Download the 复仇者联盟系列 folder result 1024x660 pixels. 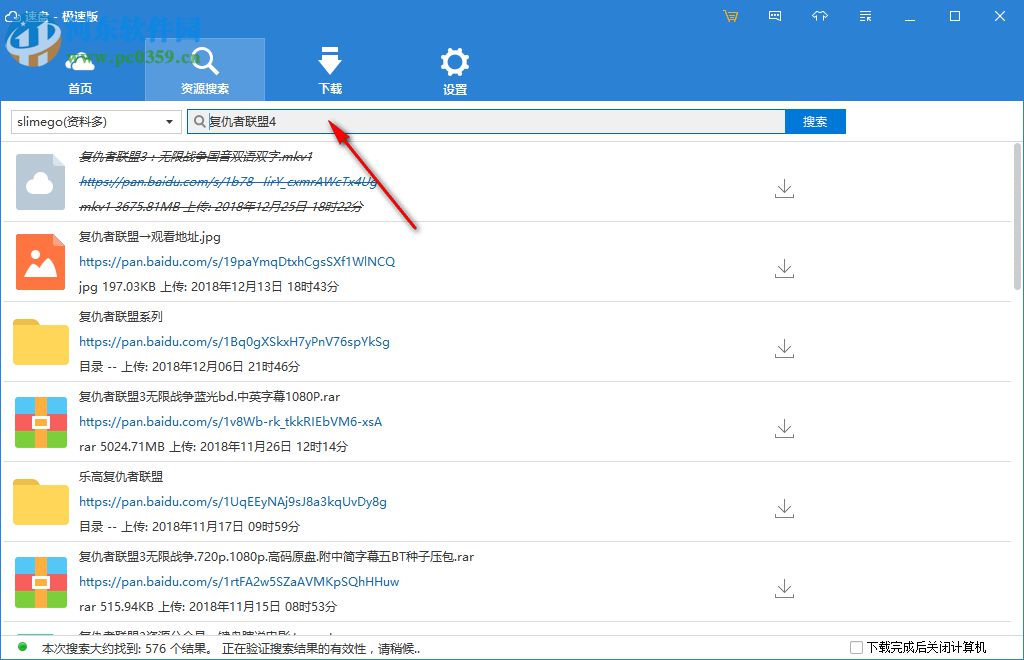coord(784,349)
